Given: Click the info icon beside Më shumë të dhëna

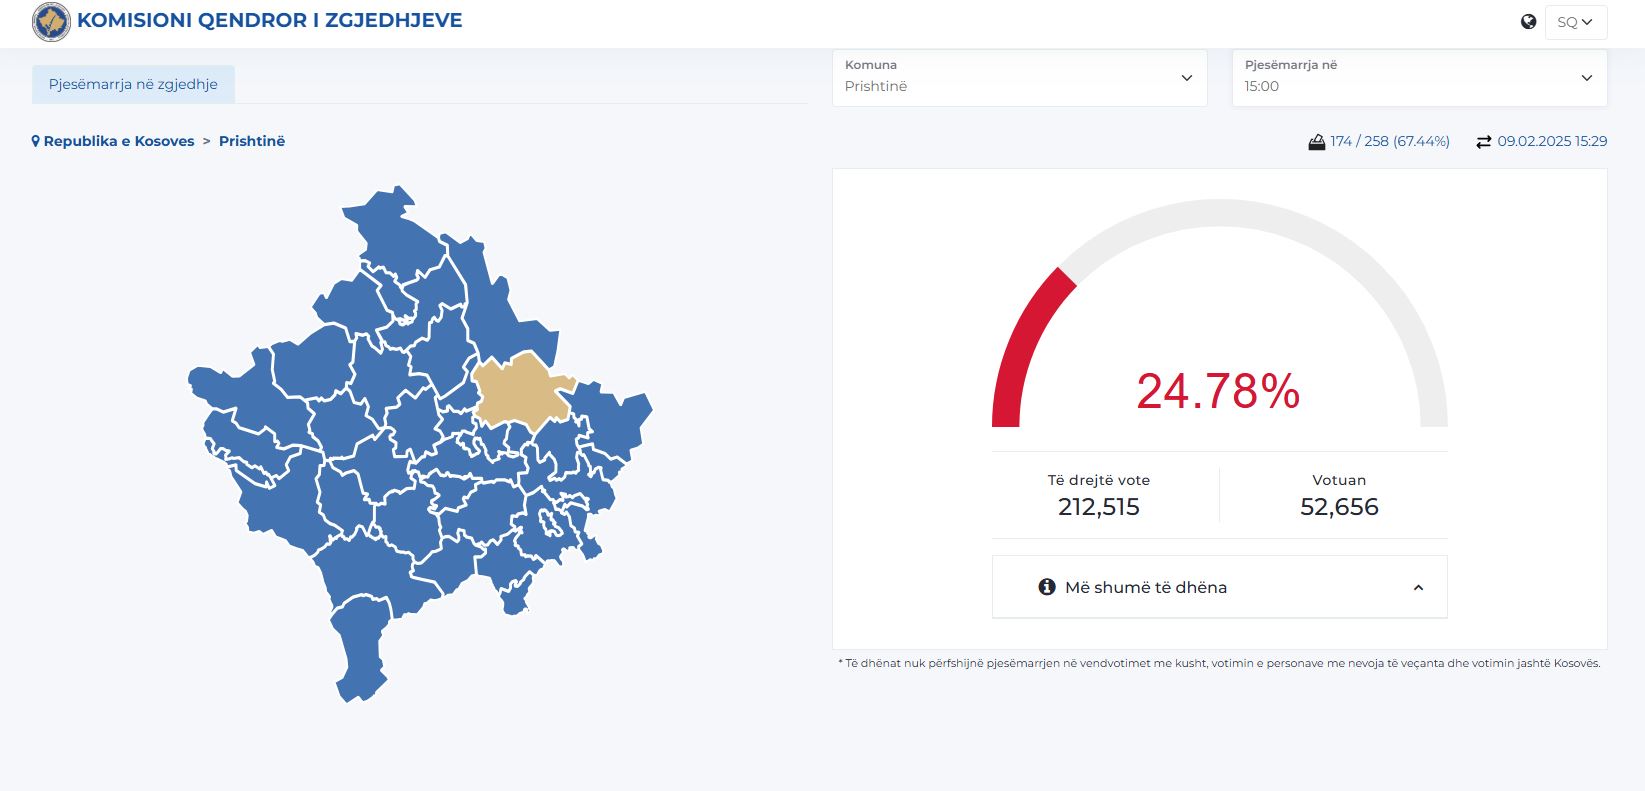Looking at the screenshot, I should click(x=1047, y=587).
